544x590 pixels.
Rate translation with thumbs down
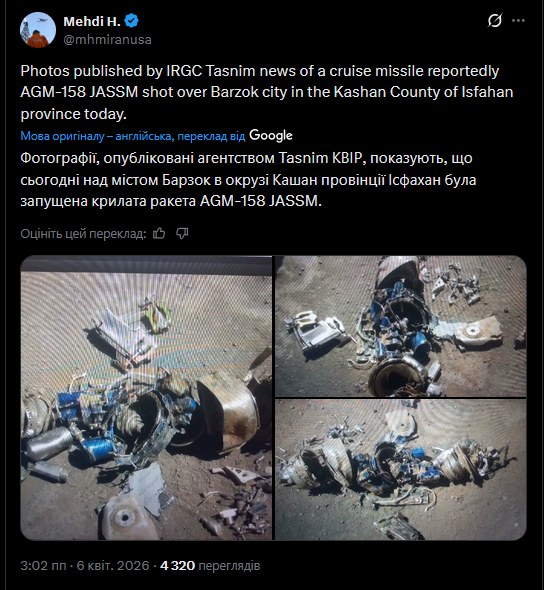click(x=182, y=234)
